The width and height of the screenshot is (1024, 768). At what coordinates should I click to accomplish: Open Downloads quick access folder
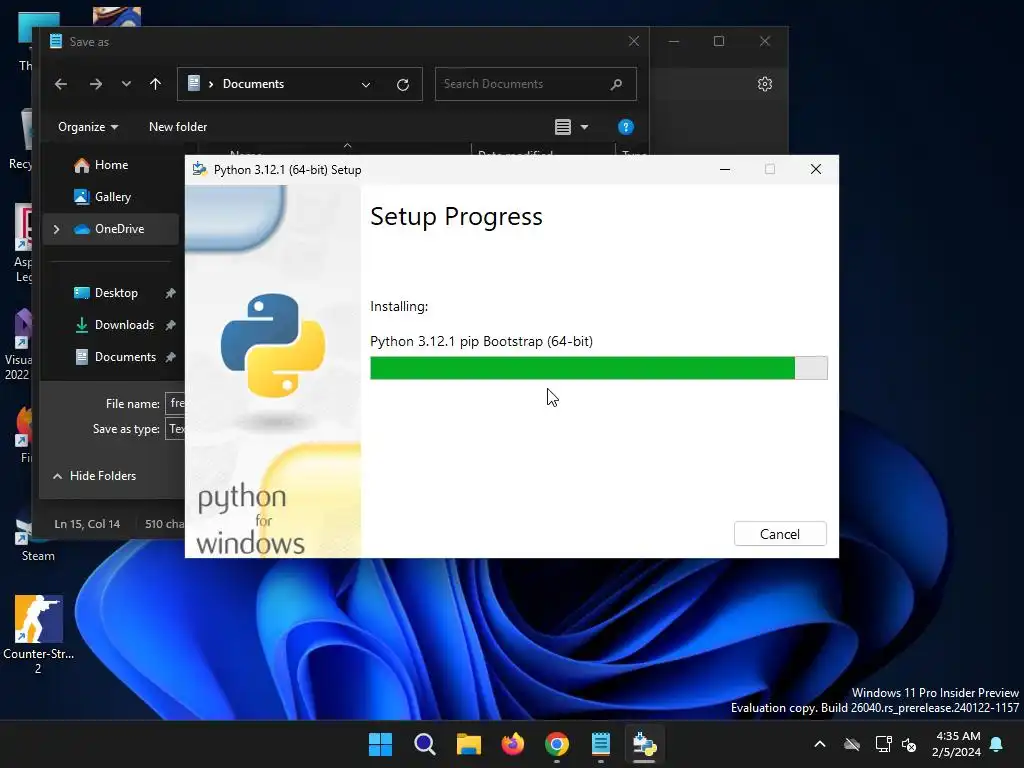[115, 325]
